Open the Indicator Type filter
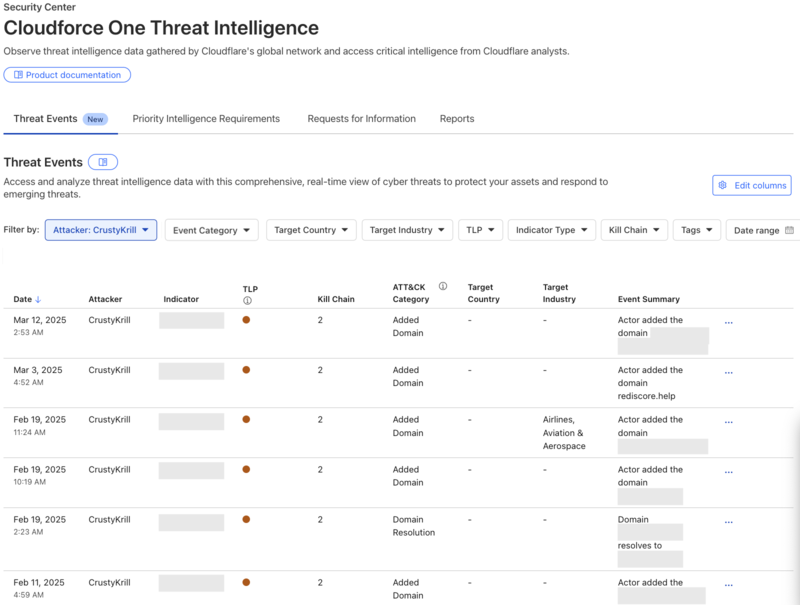Viewport: 800px width, 605px height. click(x=551, y=230)
